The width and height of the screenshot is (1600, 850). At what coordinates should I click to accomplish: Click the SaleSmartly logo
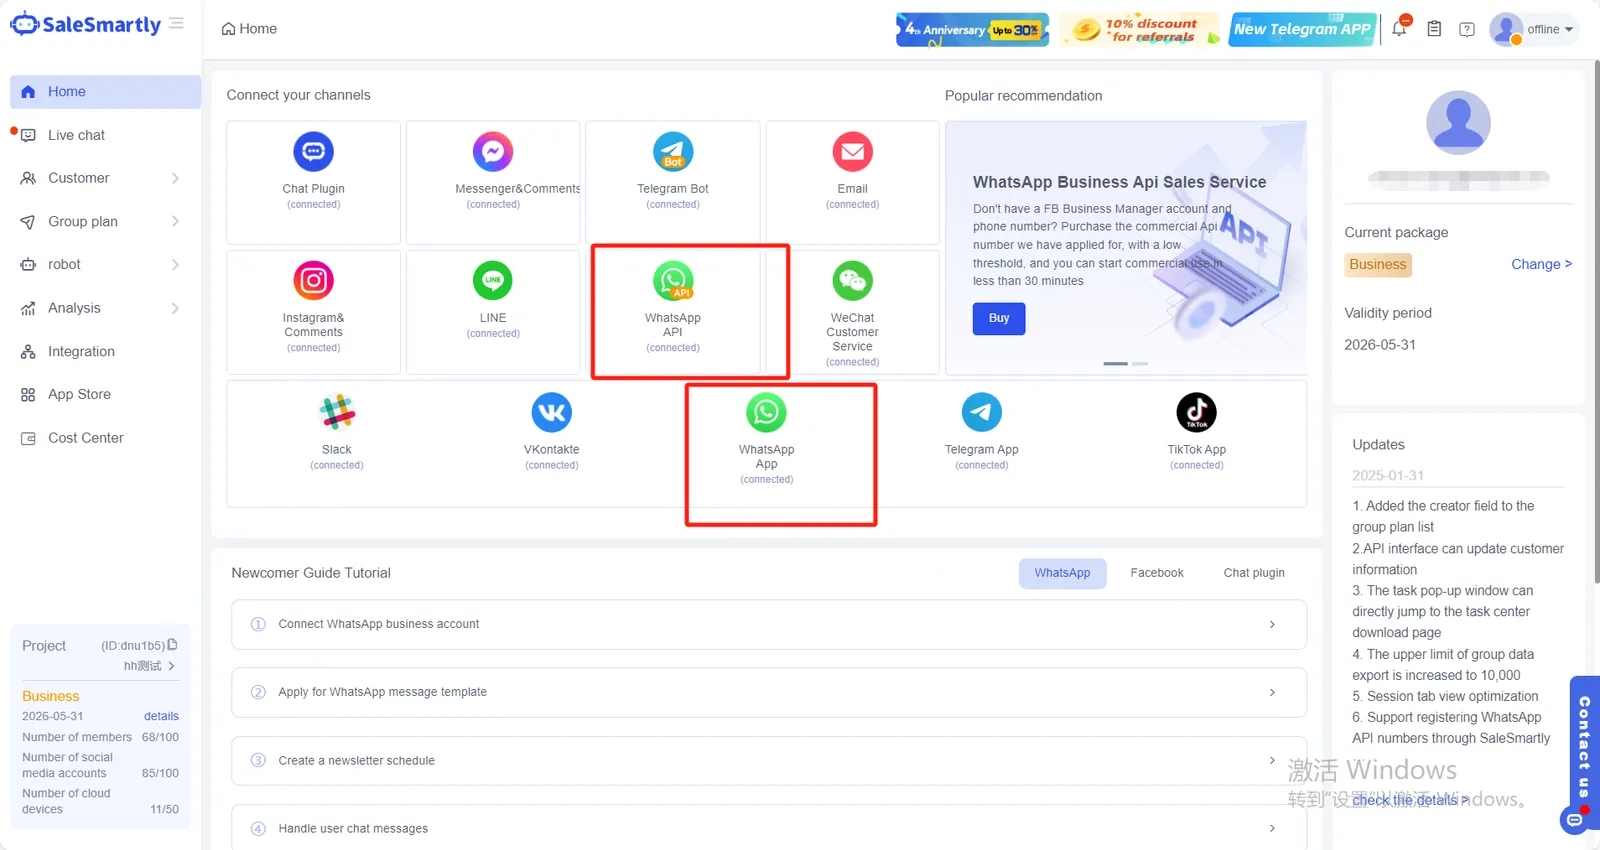point(85,24)
